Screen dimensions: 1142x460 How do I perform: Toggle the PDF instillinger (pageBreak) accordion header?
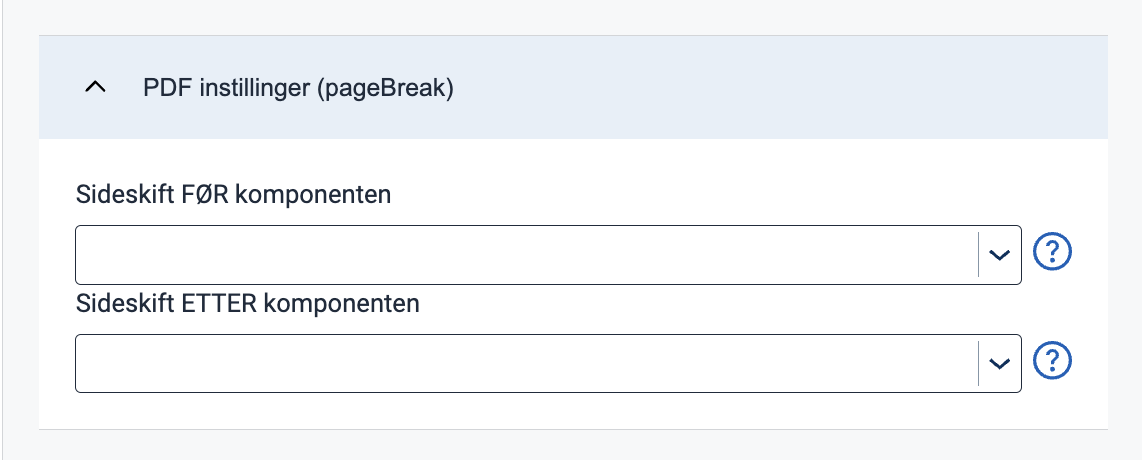[573, 87]
